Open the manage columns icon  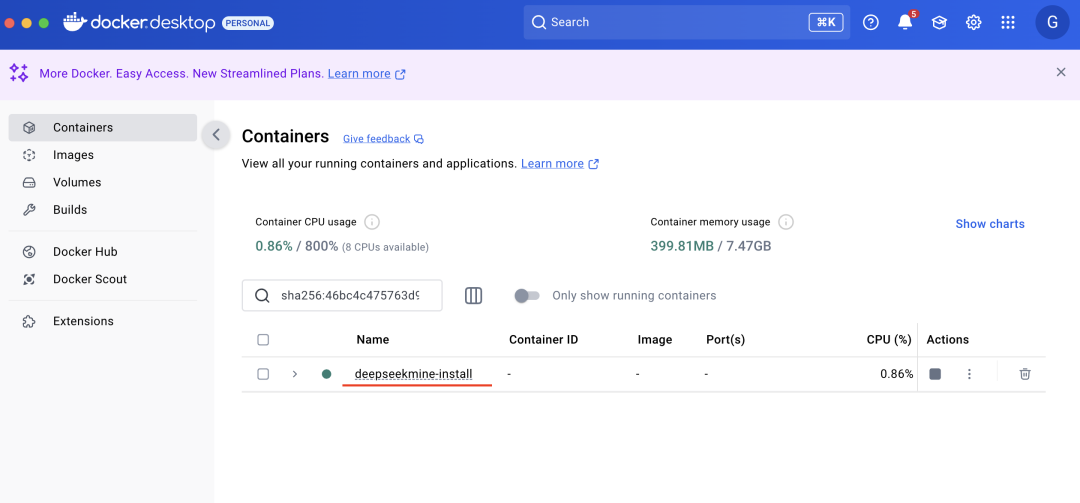tap(473, 296)
